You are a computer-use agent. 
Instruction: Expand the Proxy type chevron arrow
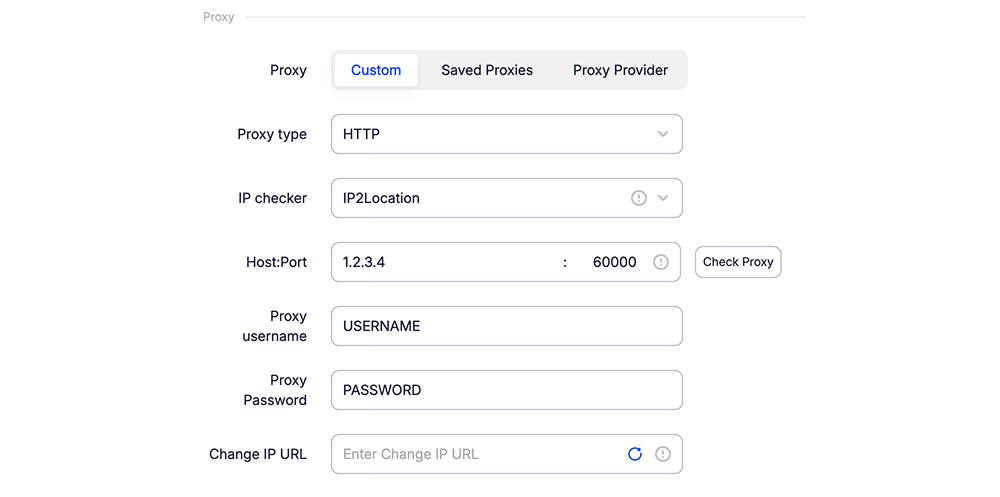[663, 134]
